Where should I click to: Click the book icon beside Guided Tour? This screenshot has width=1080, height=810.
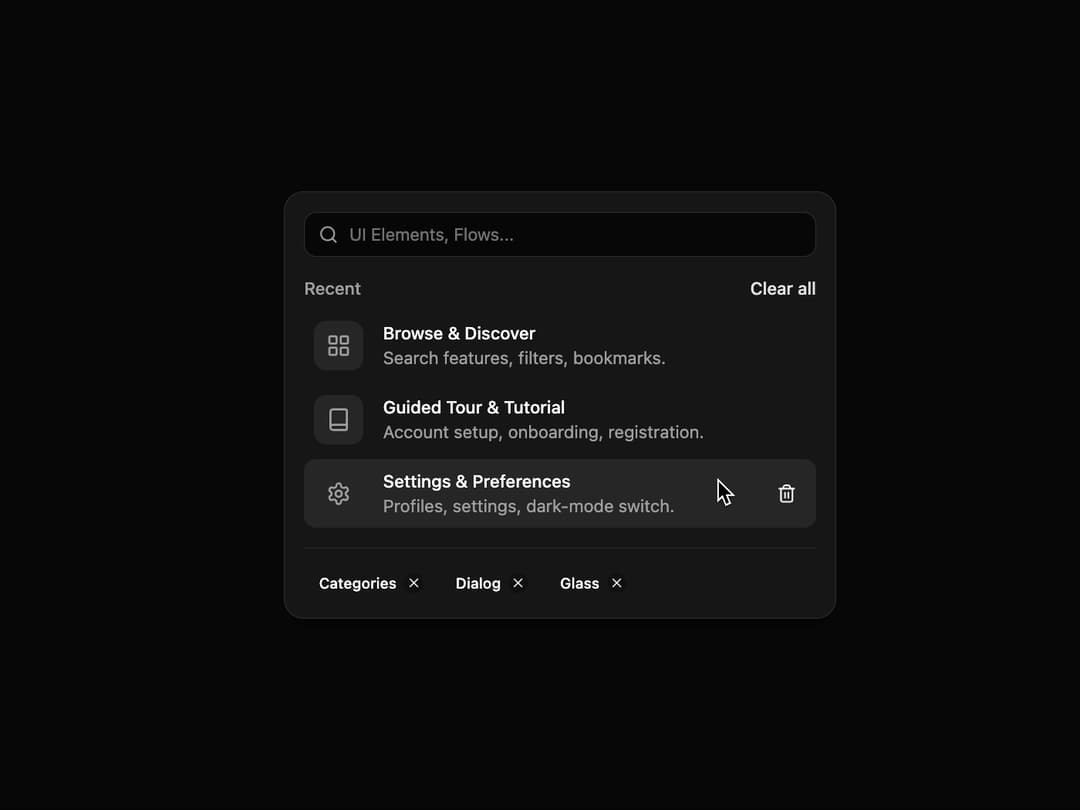338,419
